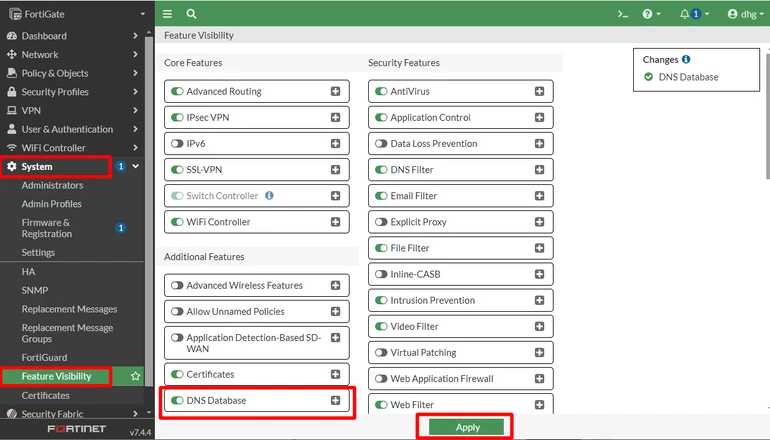The image size is (770, 440).
Task: Open the SNMP page
Action: [x=35, y=290]
